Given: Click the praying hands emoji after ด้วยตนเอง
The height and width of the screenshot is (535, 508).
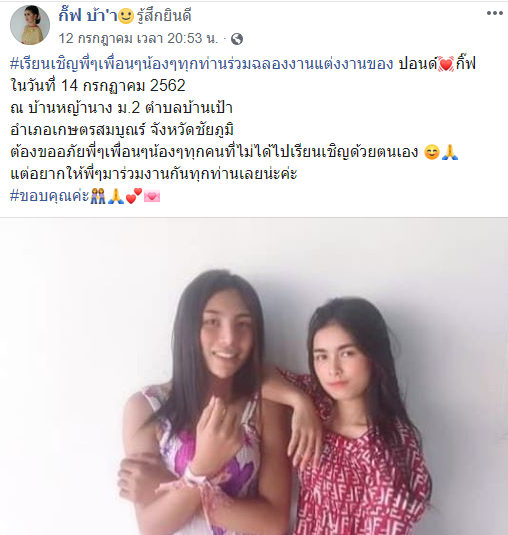Looking at the screenshot, I should click(450, 152).
